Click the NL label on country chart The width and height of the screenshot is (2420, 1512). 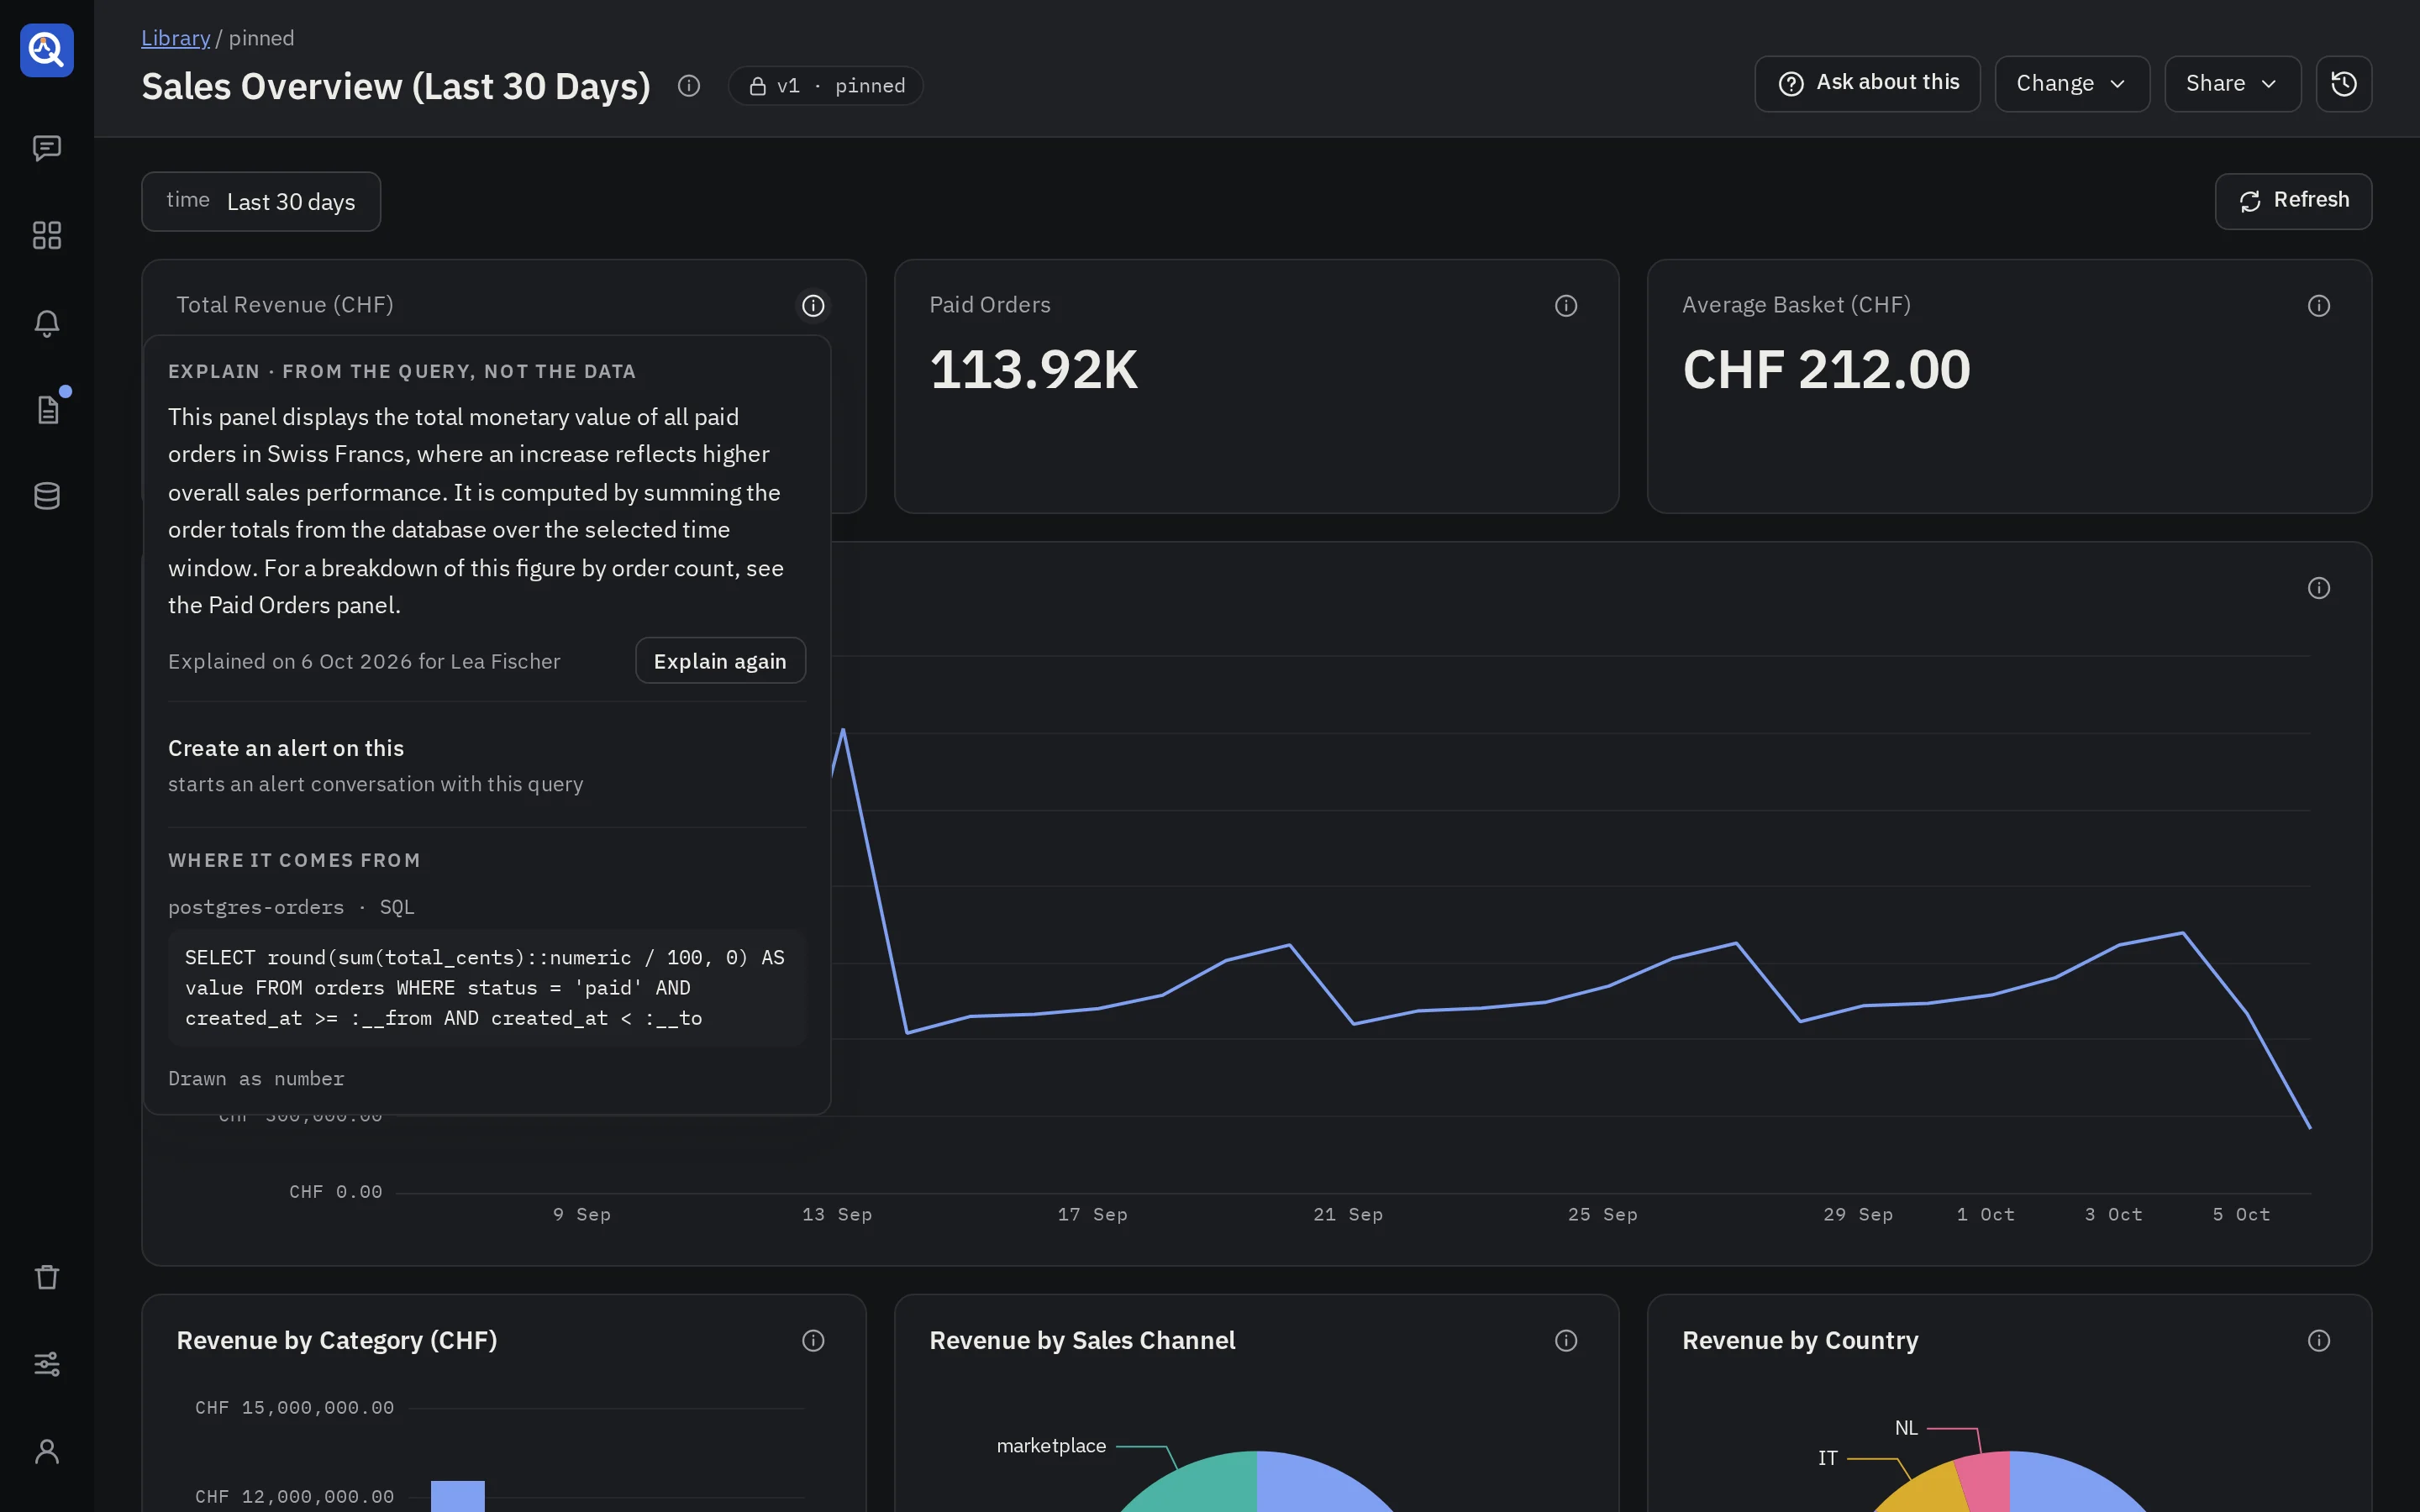tap(1906, 1428)
